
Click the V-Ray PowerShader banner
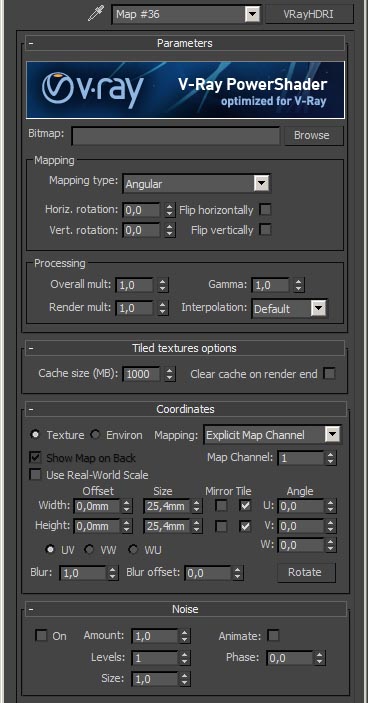point(185,90)
